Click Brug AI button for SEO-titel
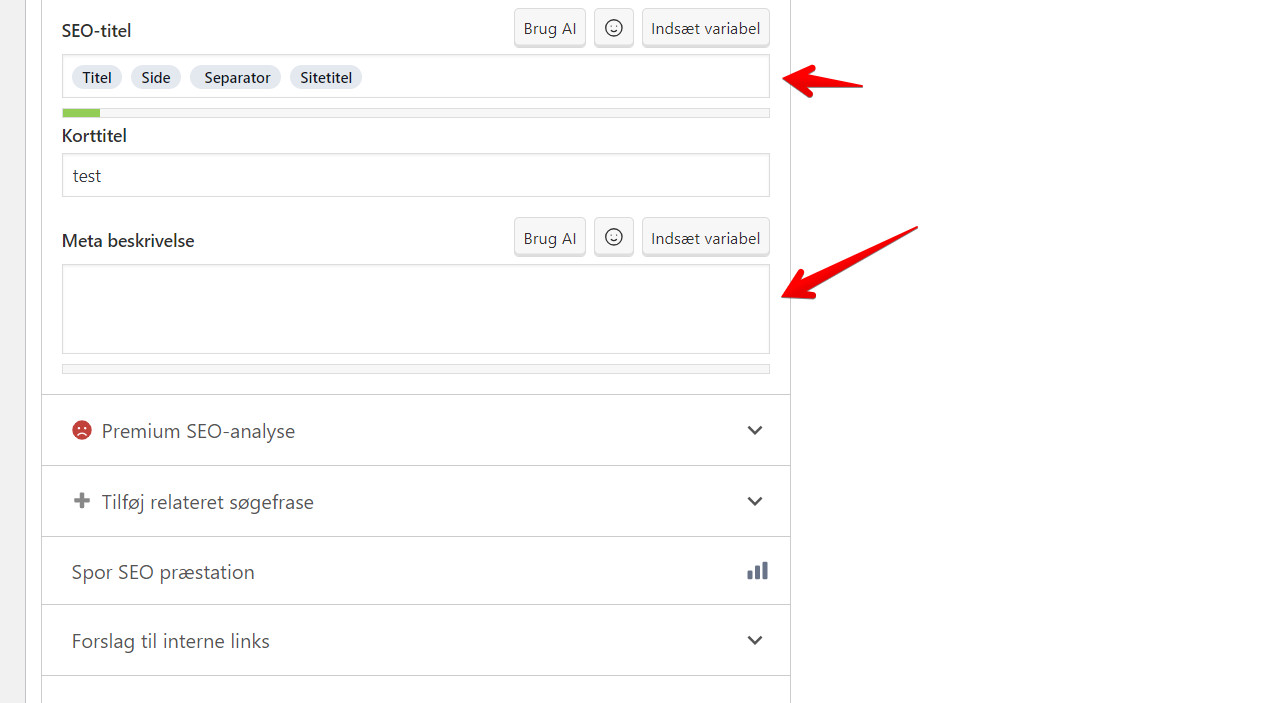Viewport: 1287px width, 703px height. (x=550, y=29)
